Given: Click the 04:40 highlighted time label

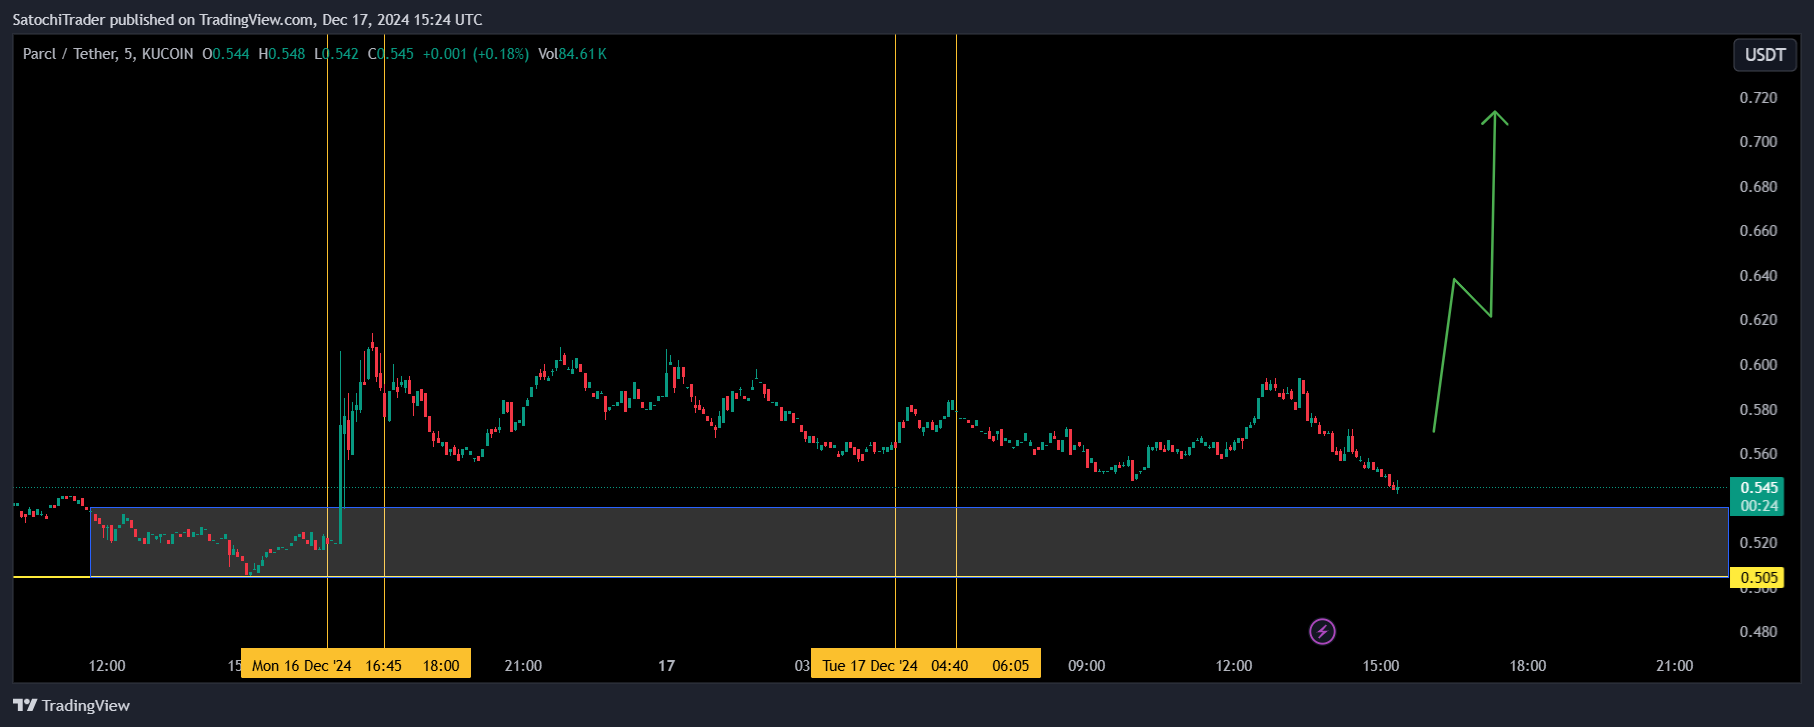Looking at the screenshot, I should pos(949,665).
